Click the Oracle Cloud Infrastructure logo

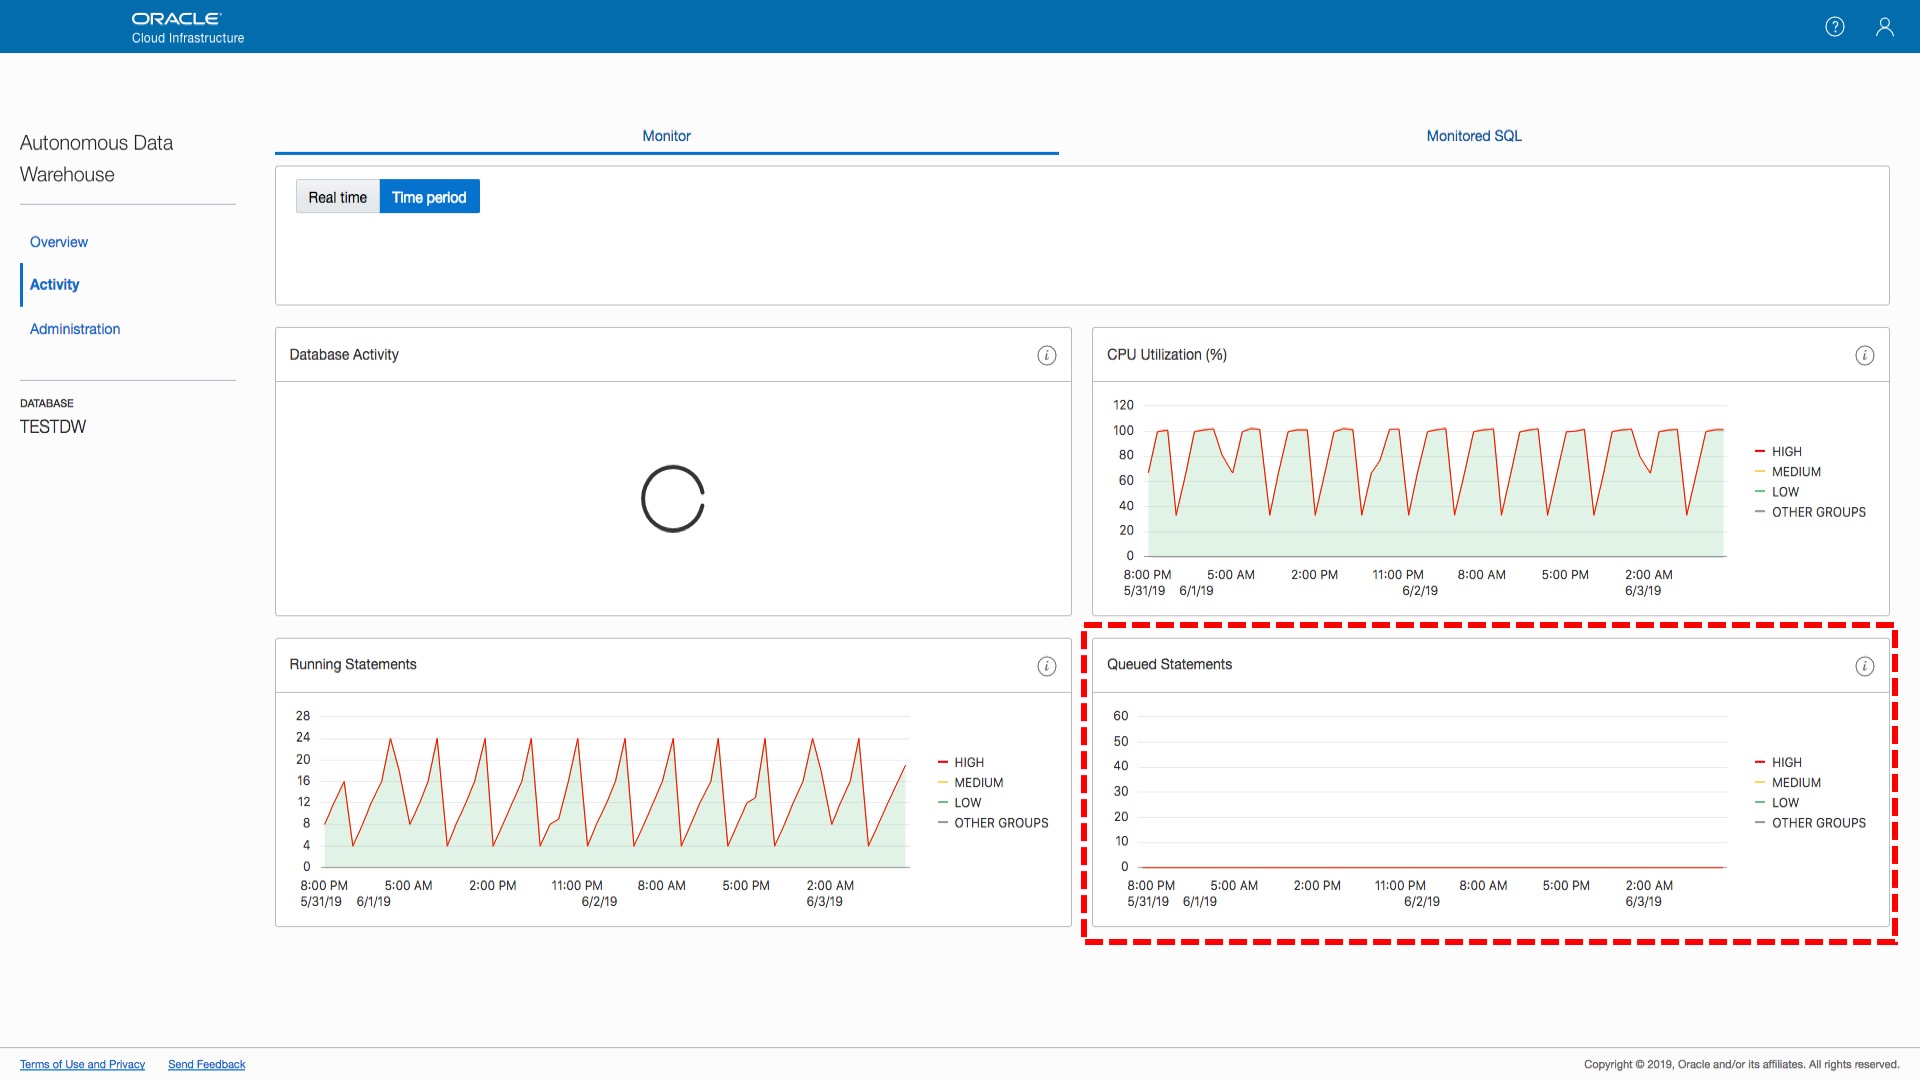pyautogui.click(x=187, y=27)
